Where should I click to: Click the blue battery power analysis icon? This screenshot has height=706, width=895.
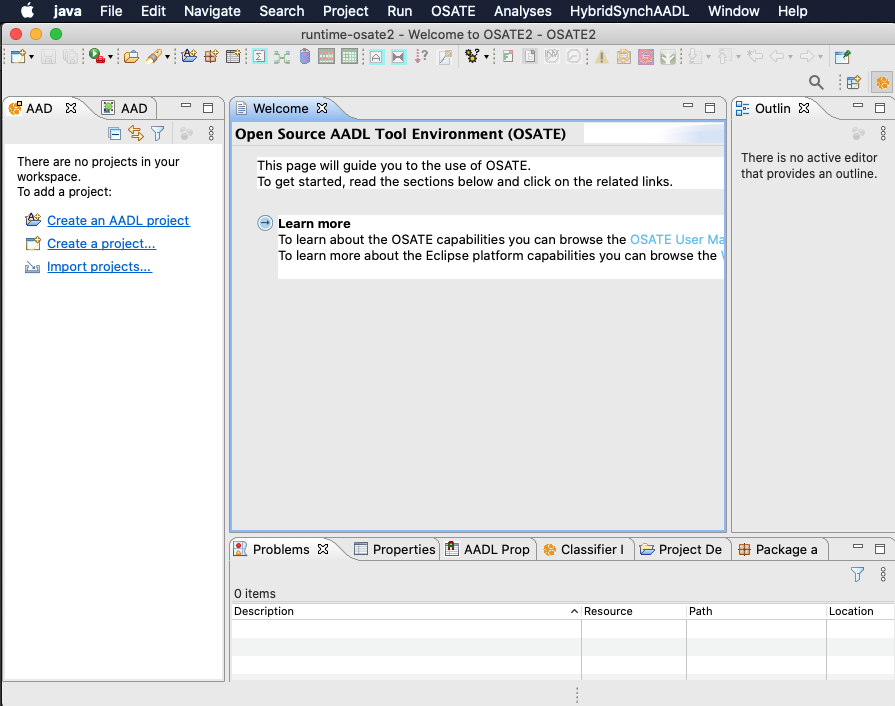(305, 57)
